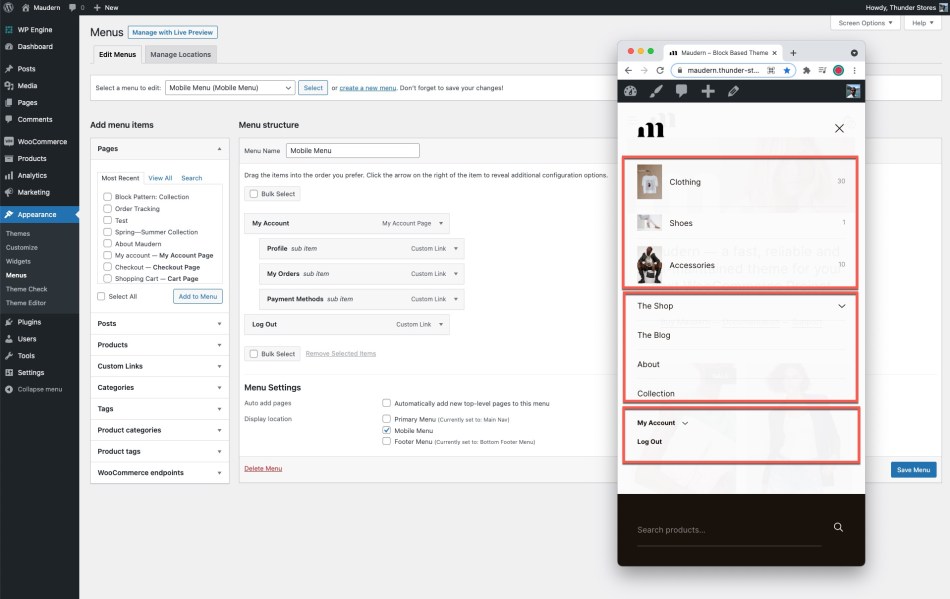The width and height of the screenshot is (950, 599).
Task: Expand the Posts accordion panel
Action: click(160, 324)
